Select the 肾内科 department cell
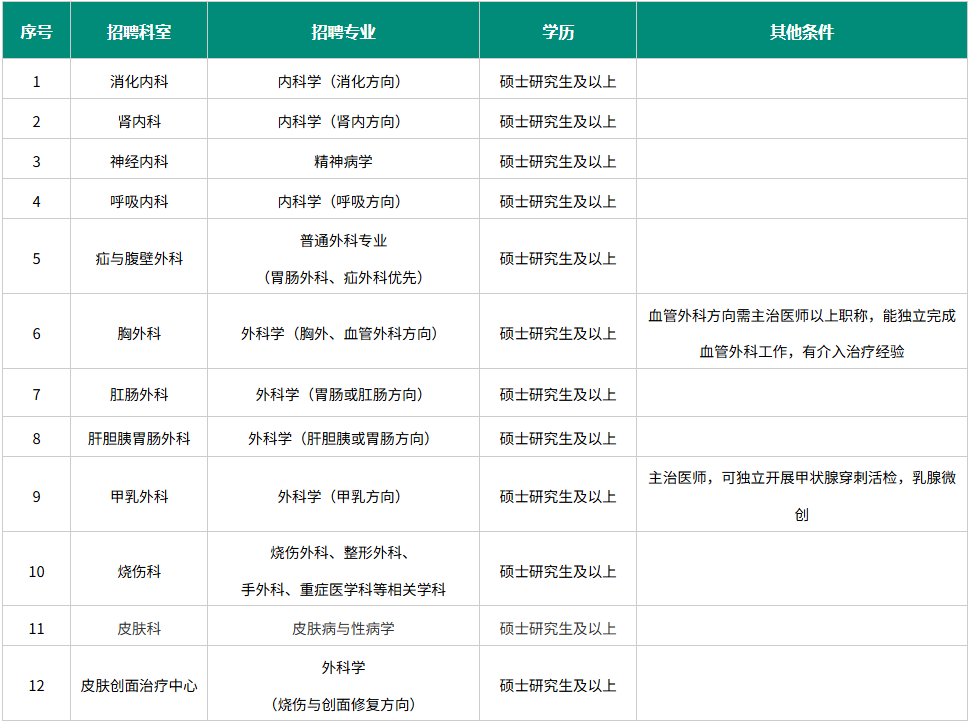The image size is (972, 721). [x=139, y=121]
